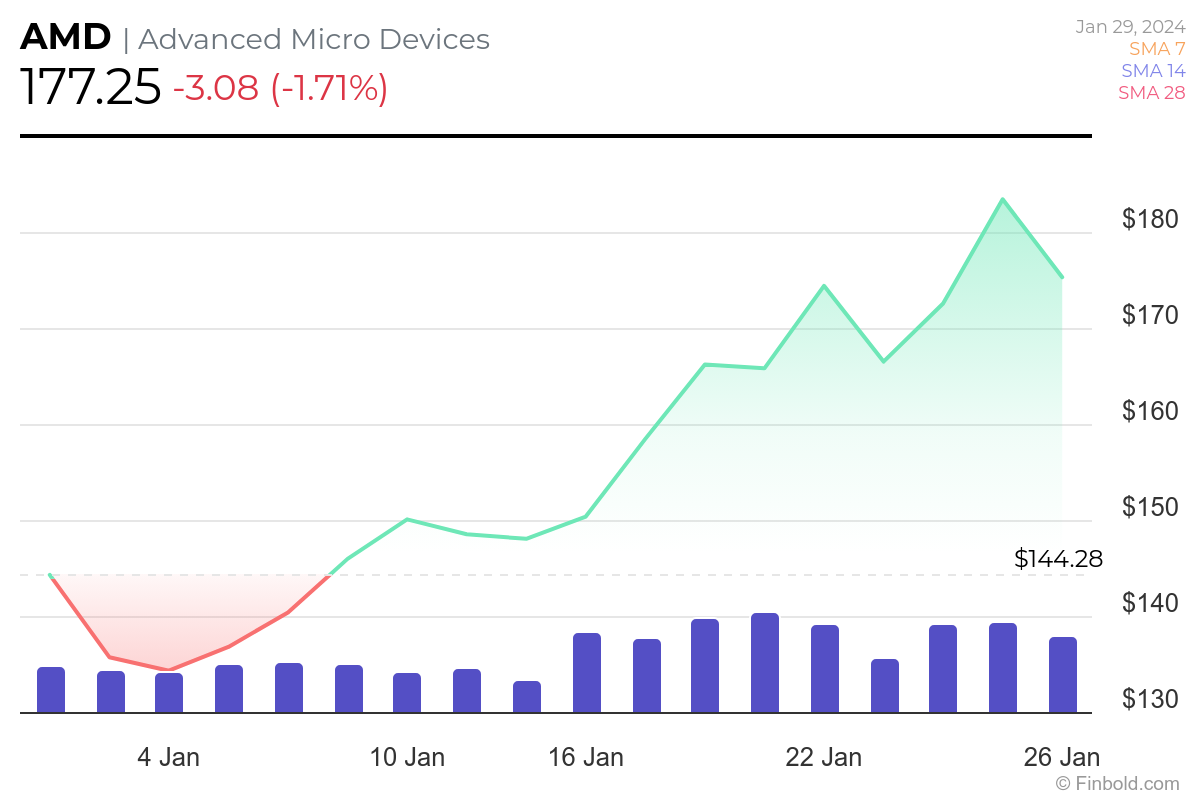Click the highest price peak on the green line
The height and width of the screenshot is (800, 1200).
pyautogui.click(x=1002, y=200)
